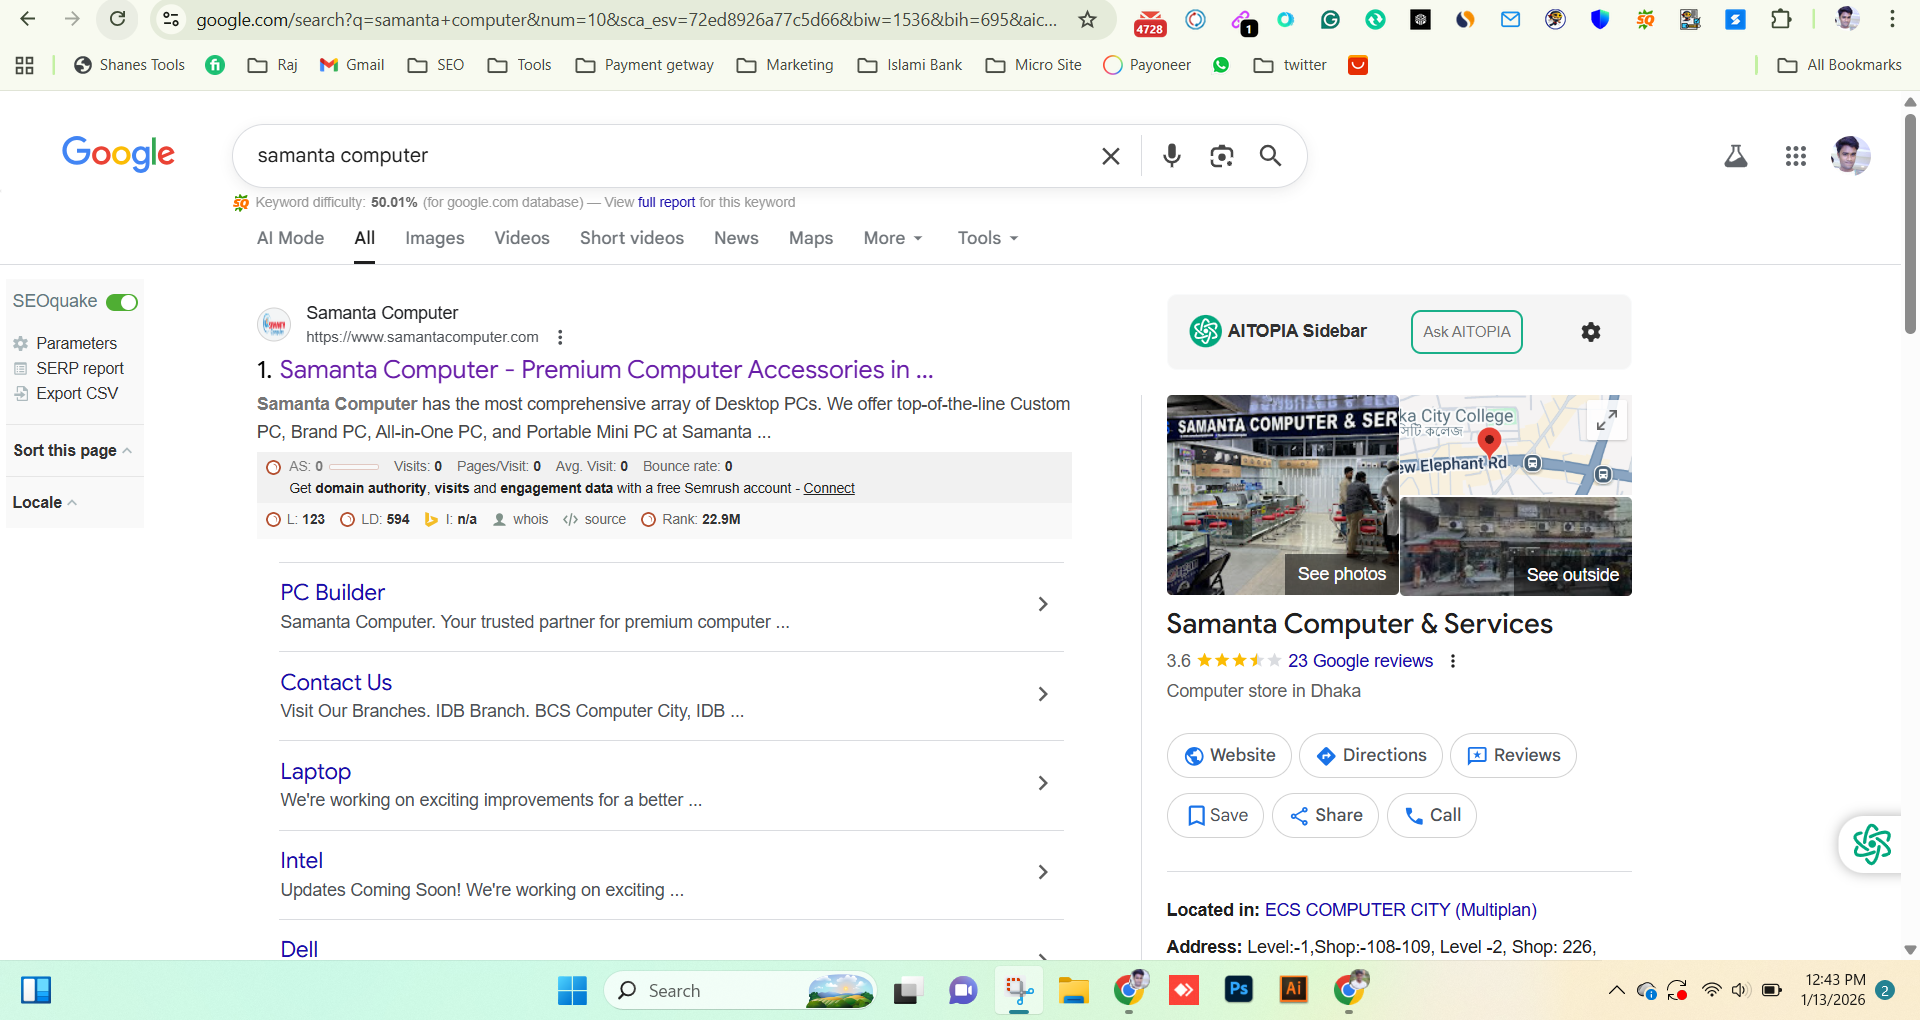1920x1020 pixels.
Task: Click the page vertical scrollbar thumb
Action: click(x=1910, y=223)
